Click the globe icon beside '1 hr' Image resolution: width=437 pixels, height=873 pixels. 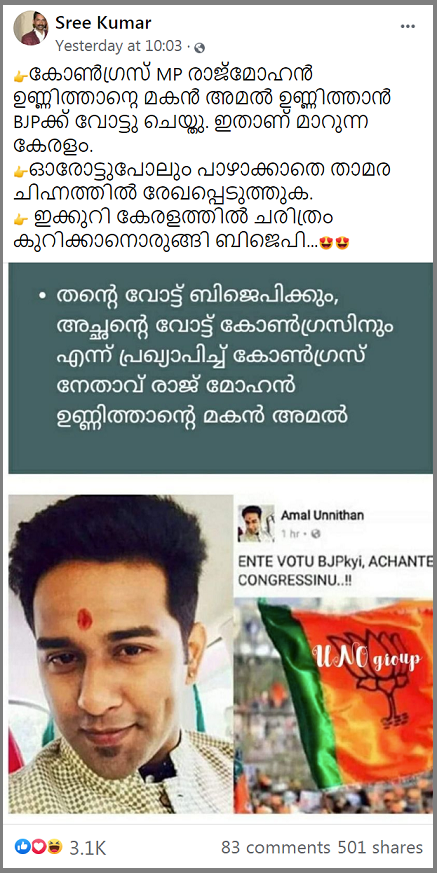[316, 534]
